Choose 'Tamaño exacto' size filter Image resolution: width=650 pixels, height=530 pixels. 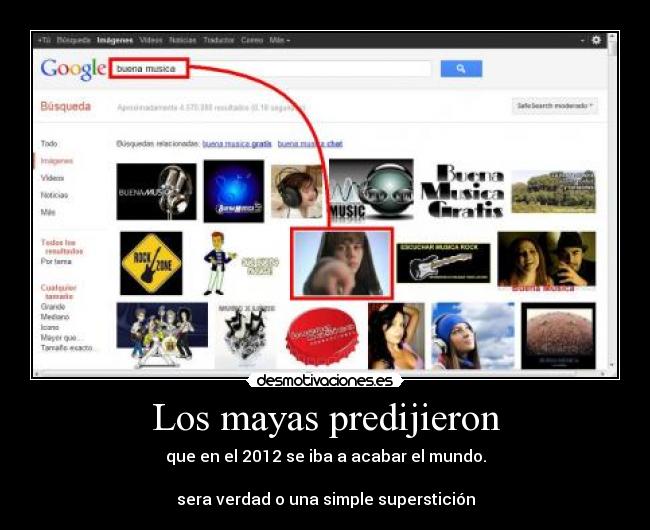[67, 348]
